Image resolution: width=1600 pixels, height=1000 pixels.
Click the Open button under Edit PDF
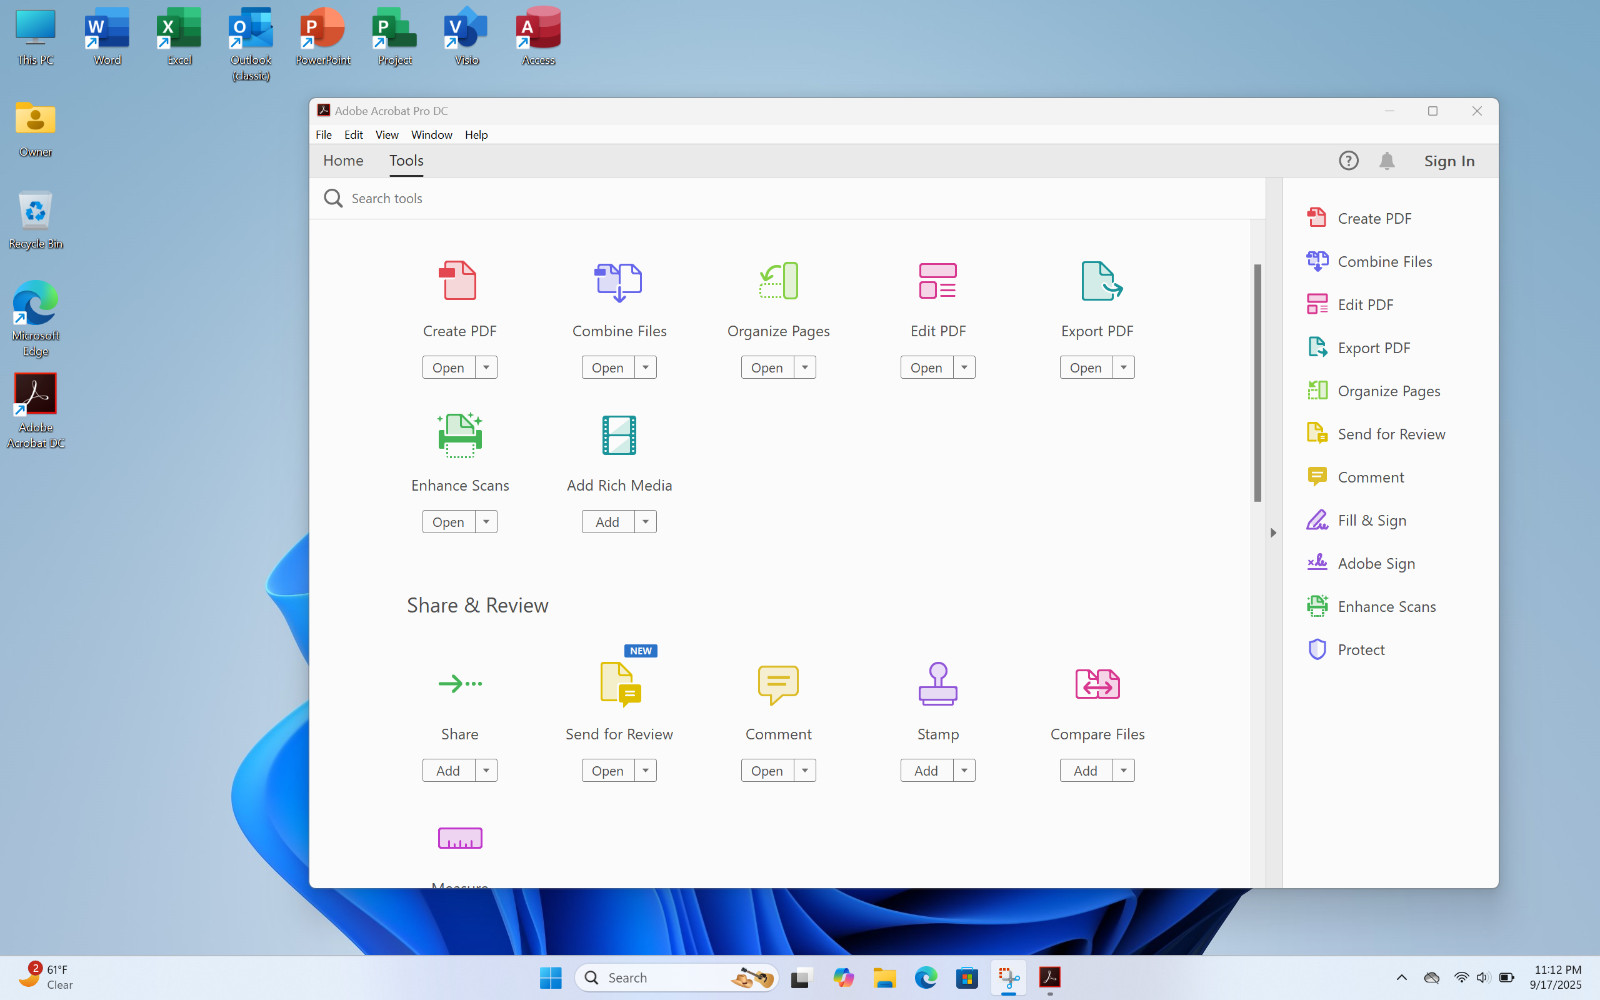[x=927, y=368]
